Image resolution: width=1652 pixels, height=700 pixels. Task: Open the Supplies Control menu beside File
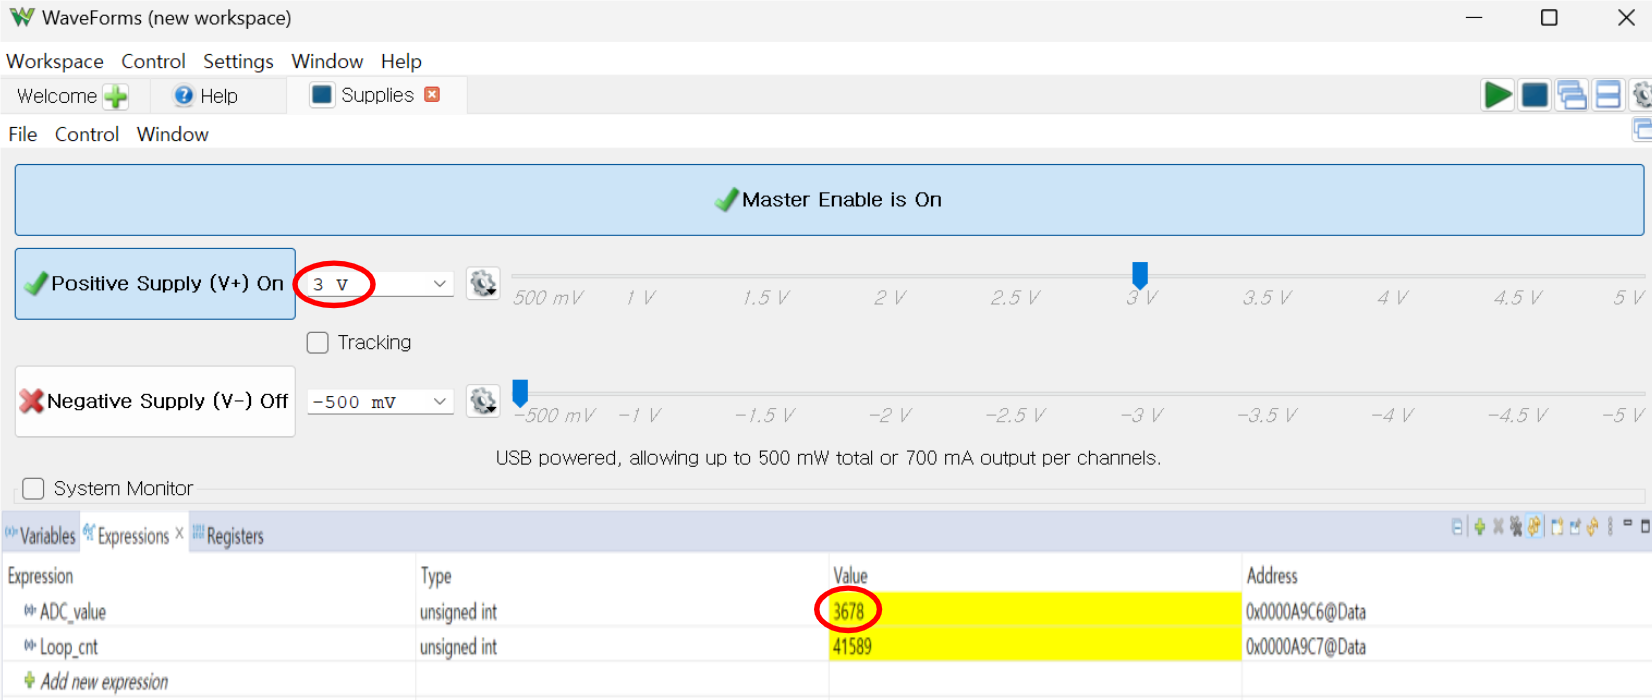[87, 134]
